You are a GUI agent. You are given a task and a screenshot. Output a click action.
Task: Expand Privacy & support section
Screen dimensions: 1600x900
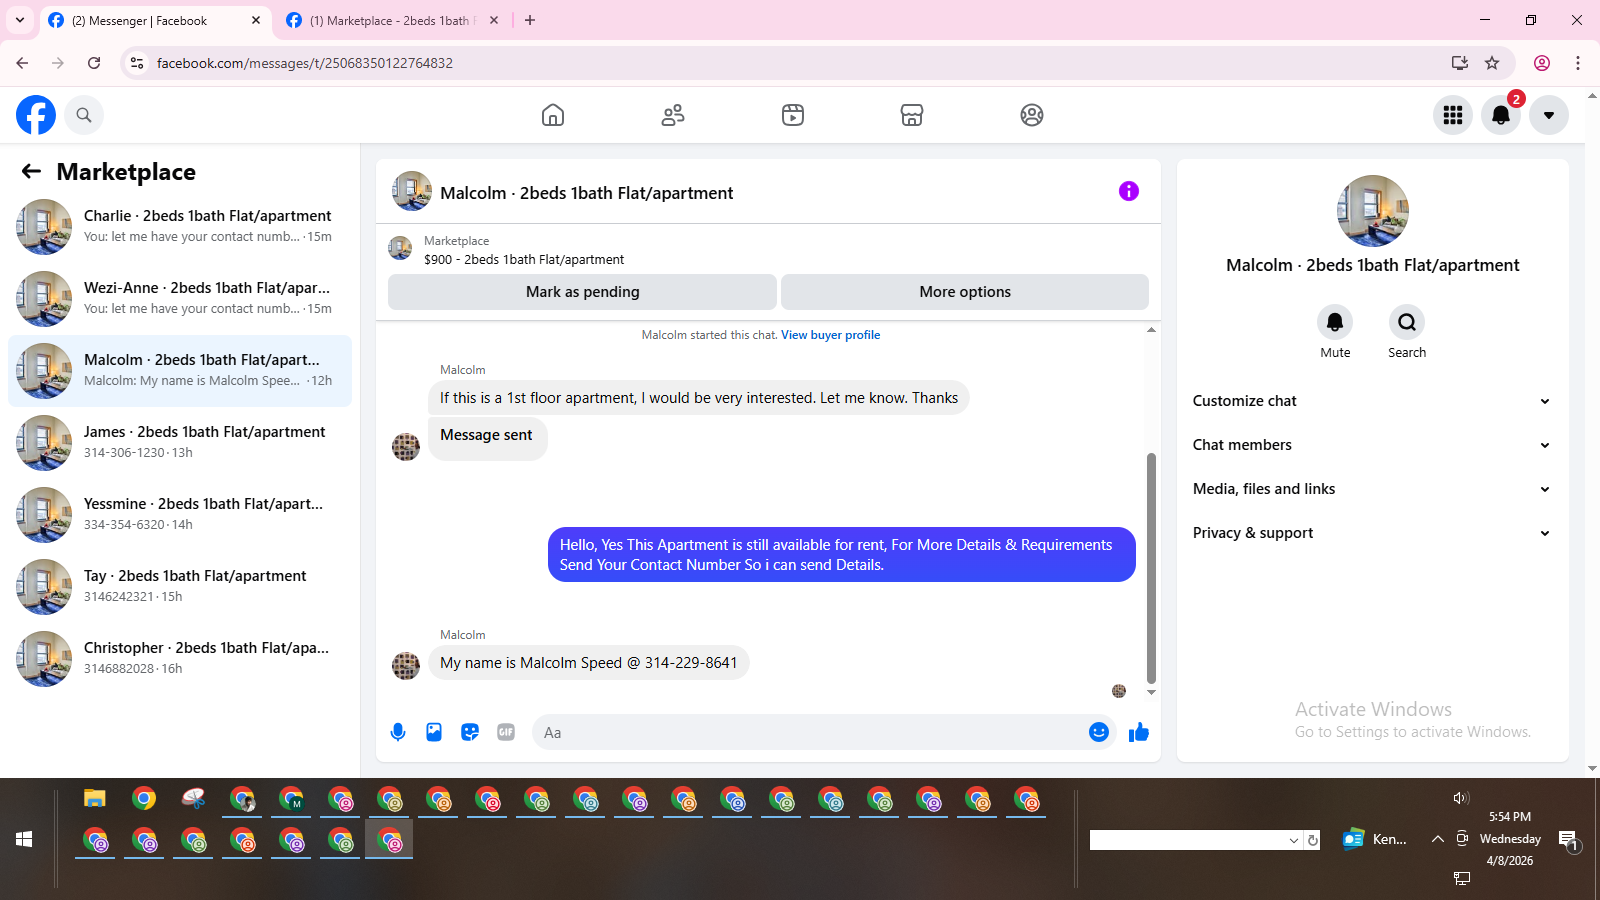pos(1372,533)
